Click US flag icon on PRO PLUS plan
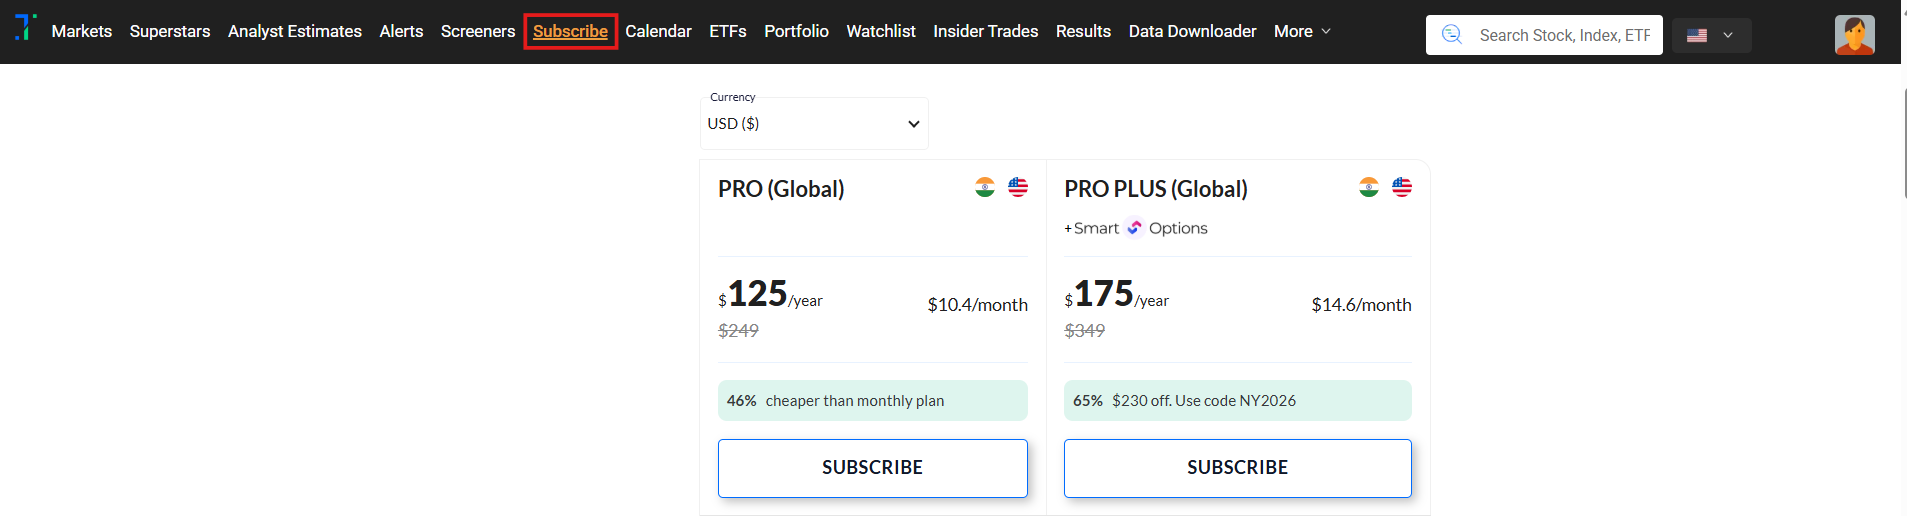The height and width of the screenshot is (516, 1907). click(1402, 187)
